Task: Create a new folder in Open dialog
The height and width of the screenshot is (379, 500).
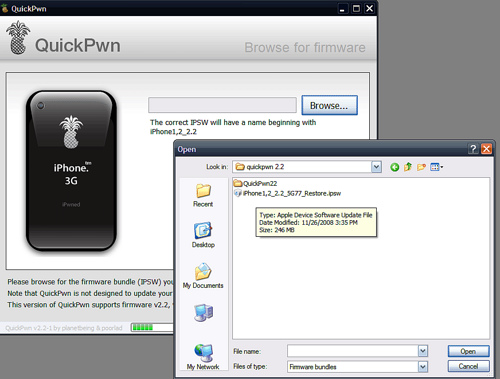Action: pyautogui.click(x=421, y=167)
